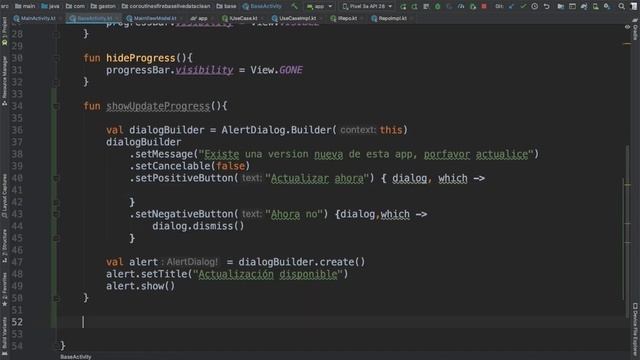This screenshot has height=360, width=640.
Task: Open the Device File Explorer tool window
Action: (635, 329)
